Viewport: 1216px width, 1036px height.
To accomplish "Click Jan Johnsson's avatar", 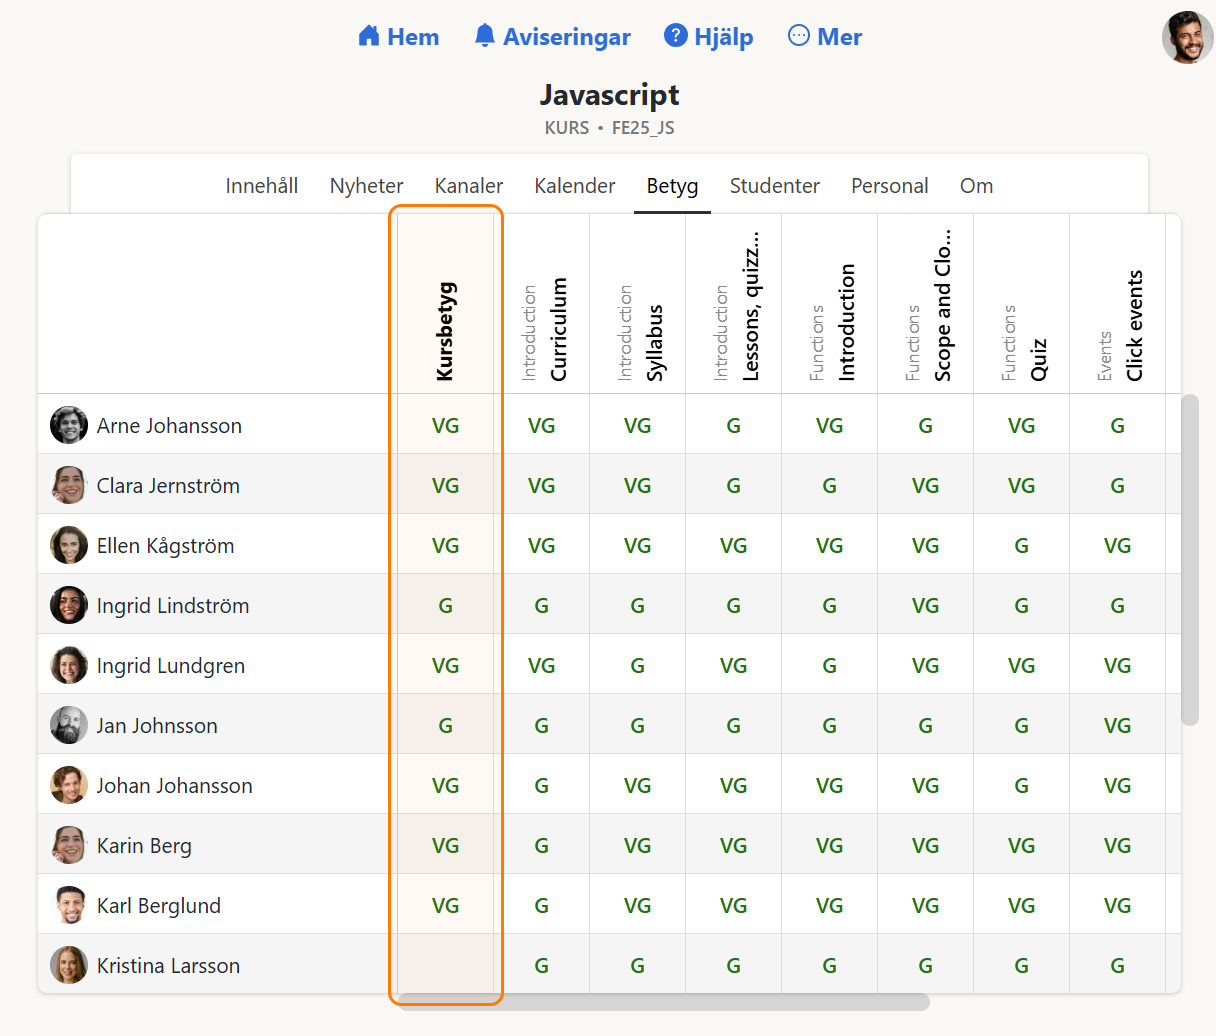I will click(69, 725).
